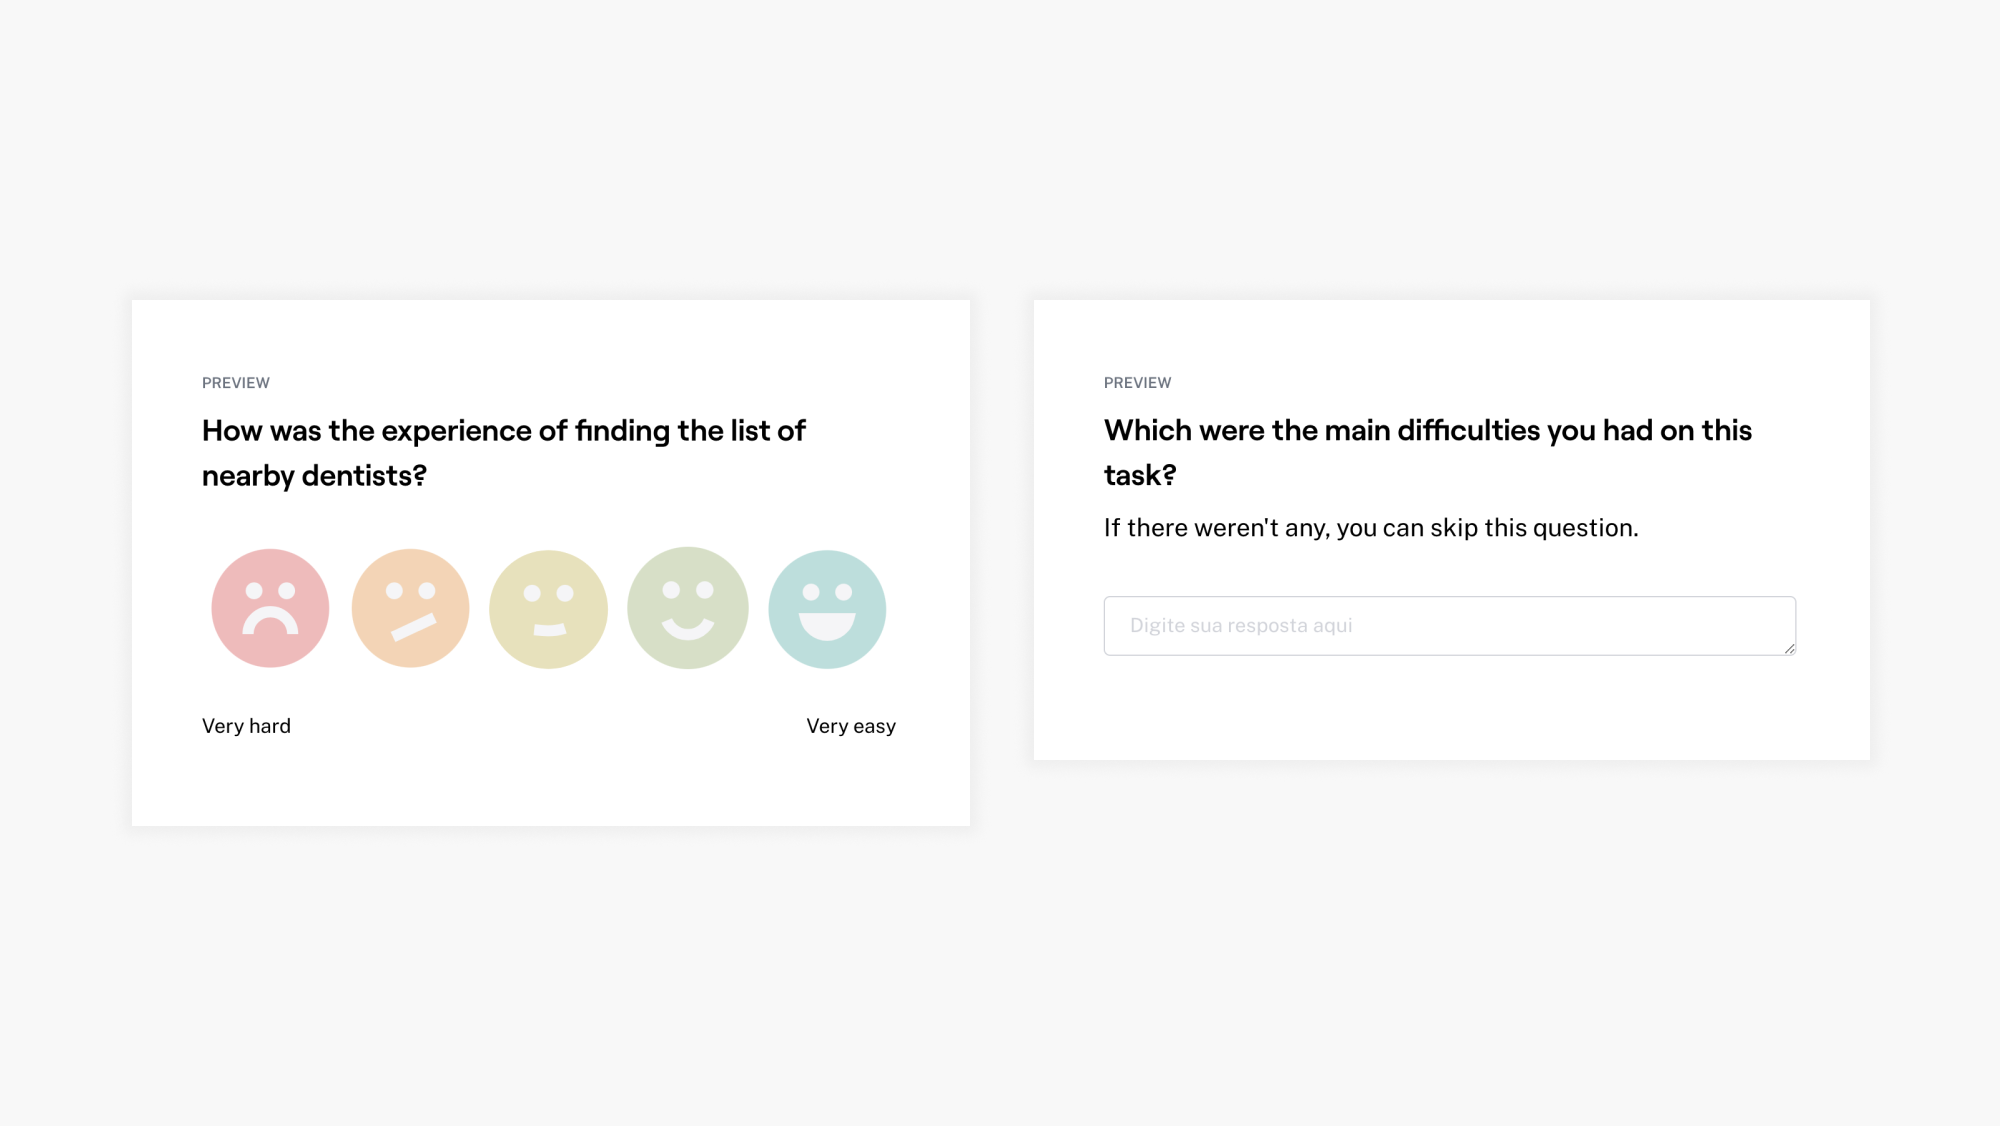The image size is (2000, 1126).
Task: Click PREVIEW label above the dentists question
Action: 236,383
